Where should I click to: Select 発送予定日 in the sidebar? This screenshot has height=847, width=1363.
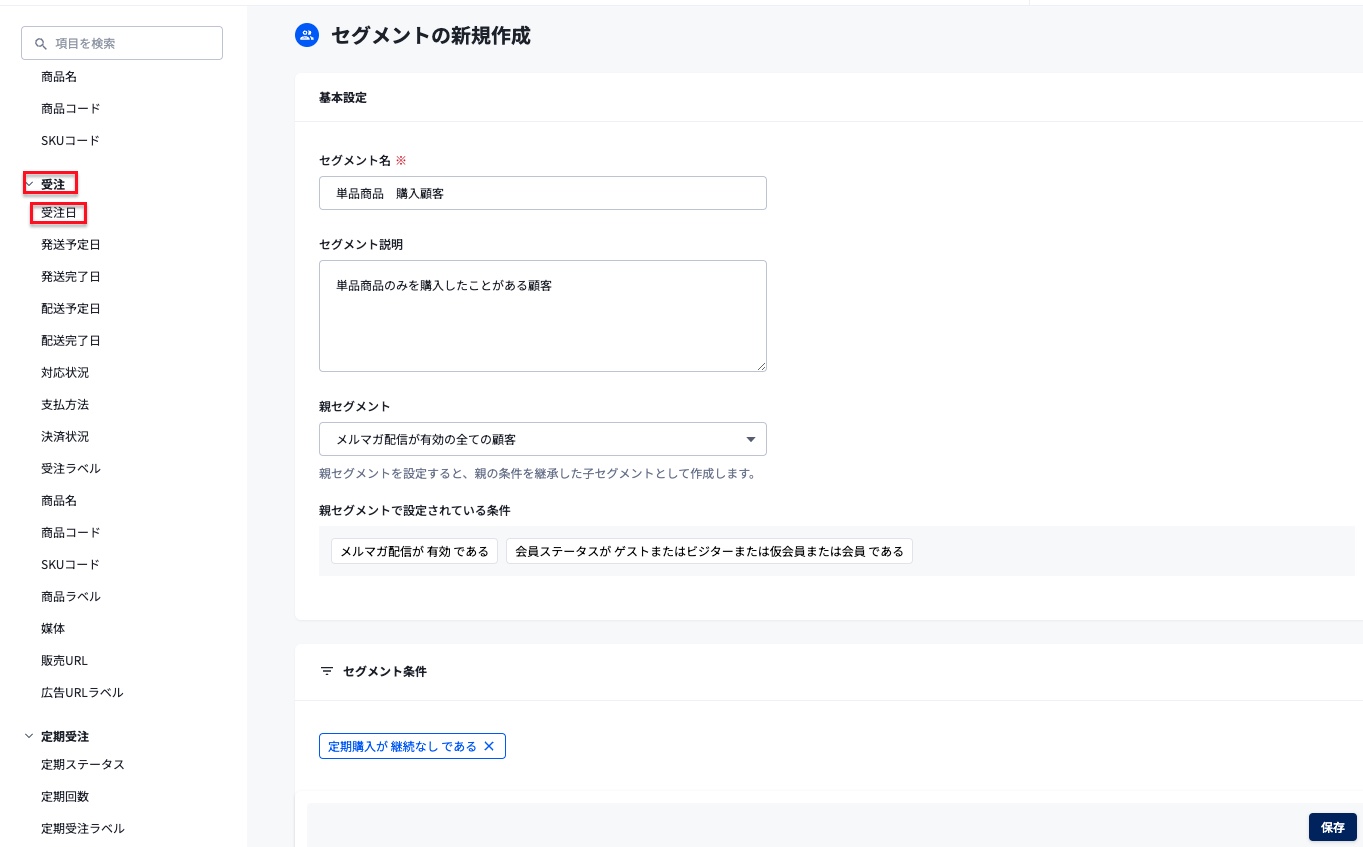[x=71, y=244]
